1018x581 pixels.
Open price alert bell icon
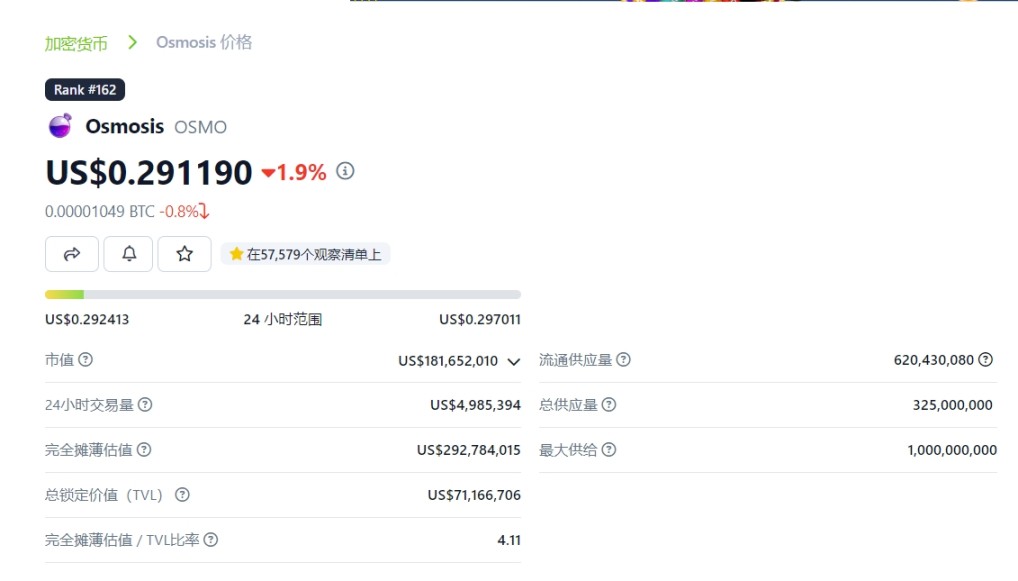(128, 254)
